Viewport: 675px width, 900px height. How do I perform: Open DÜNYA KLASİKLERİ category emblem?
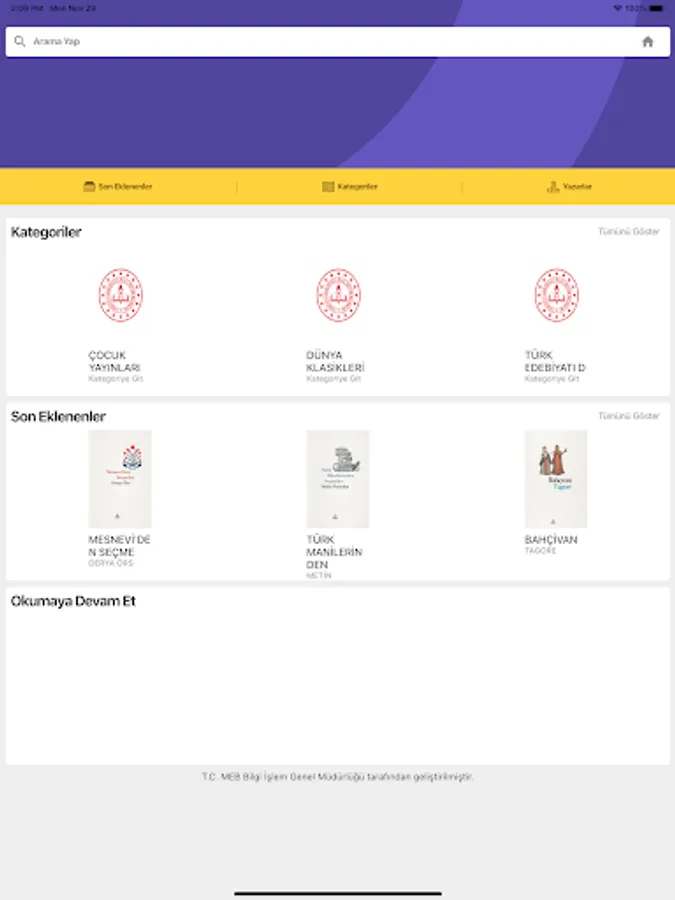point(338,295)
